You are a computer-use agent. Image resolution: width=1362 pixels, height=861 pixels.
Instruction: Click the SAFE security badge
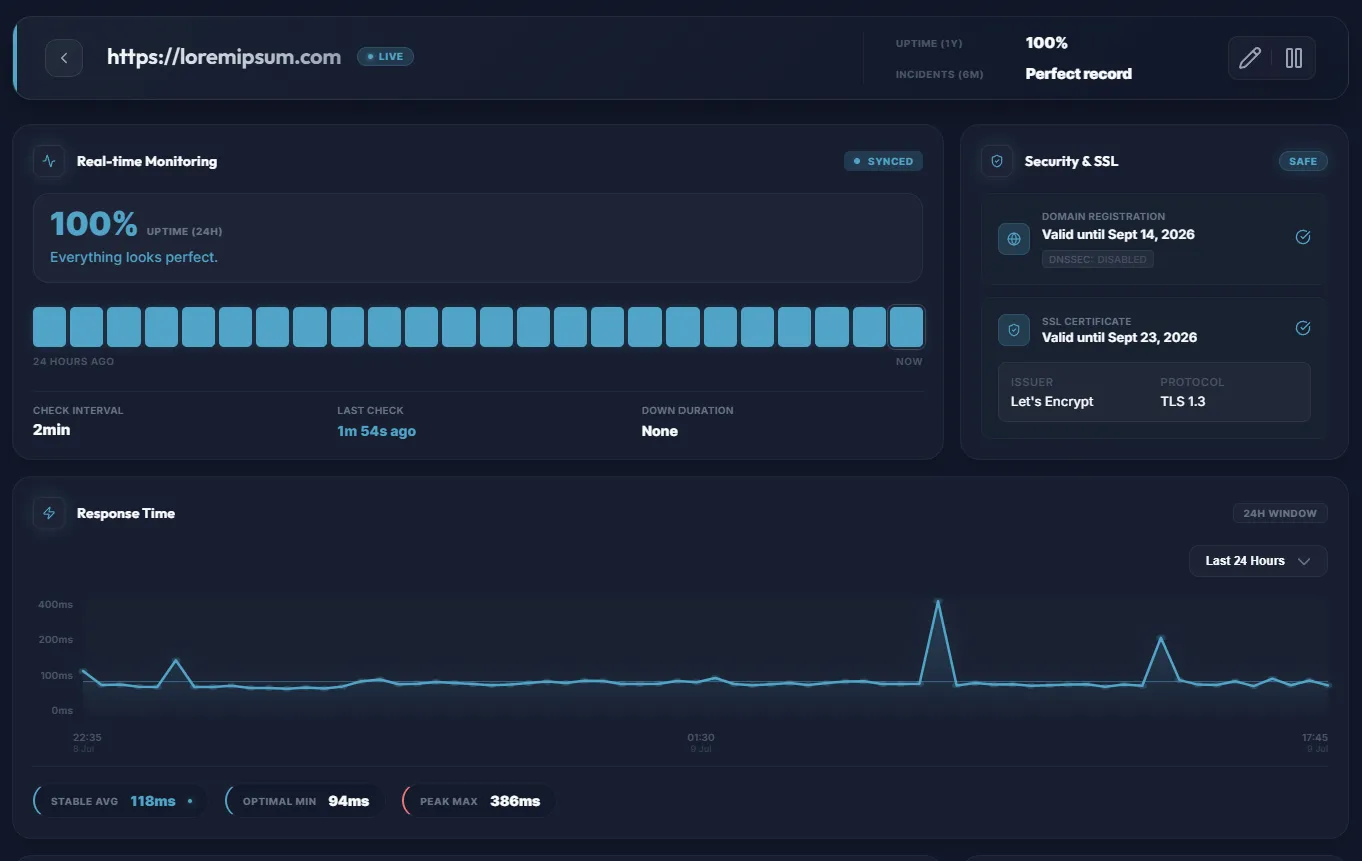1303,161
